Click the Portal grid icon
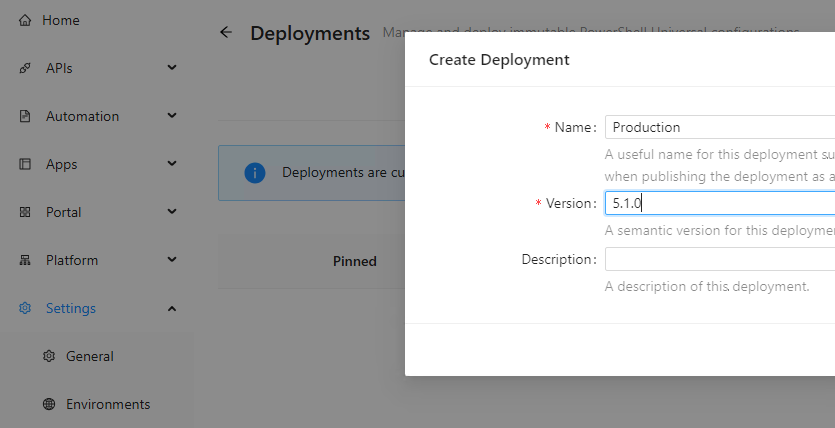Image resolution: width=835 pixels, height=428 pixels. [x=25, y=212]
